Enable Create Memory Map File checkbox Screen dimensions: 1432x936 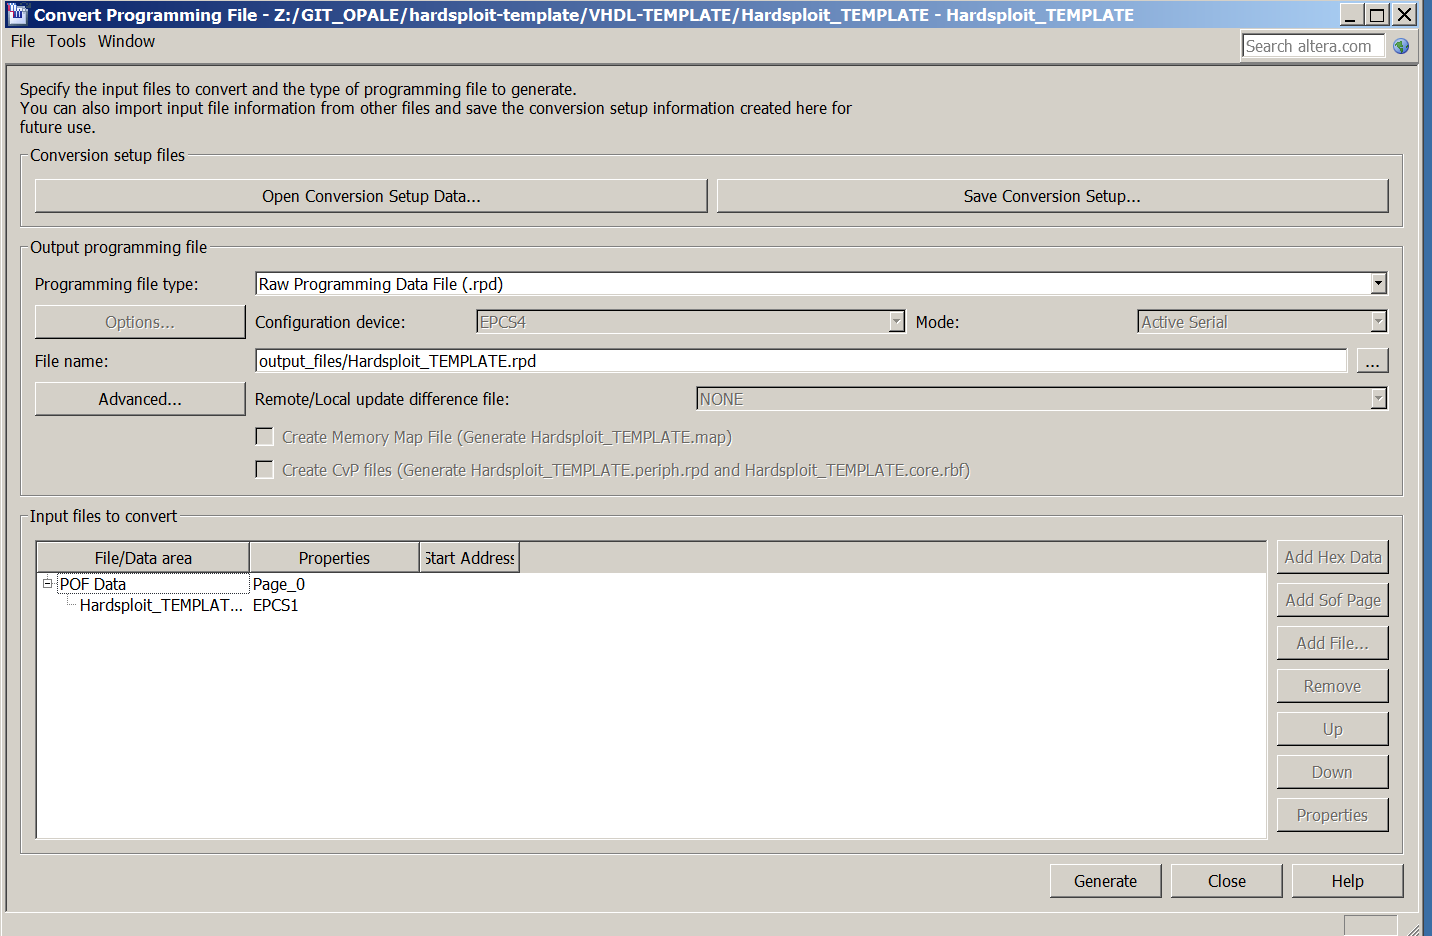coord(265,437)
